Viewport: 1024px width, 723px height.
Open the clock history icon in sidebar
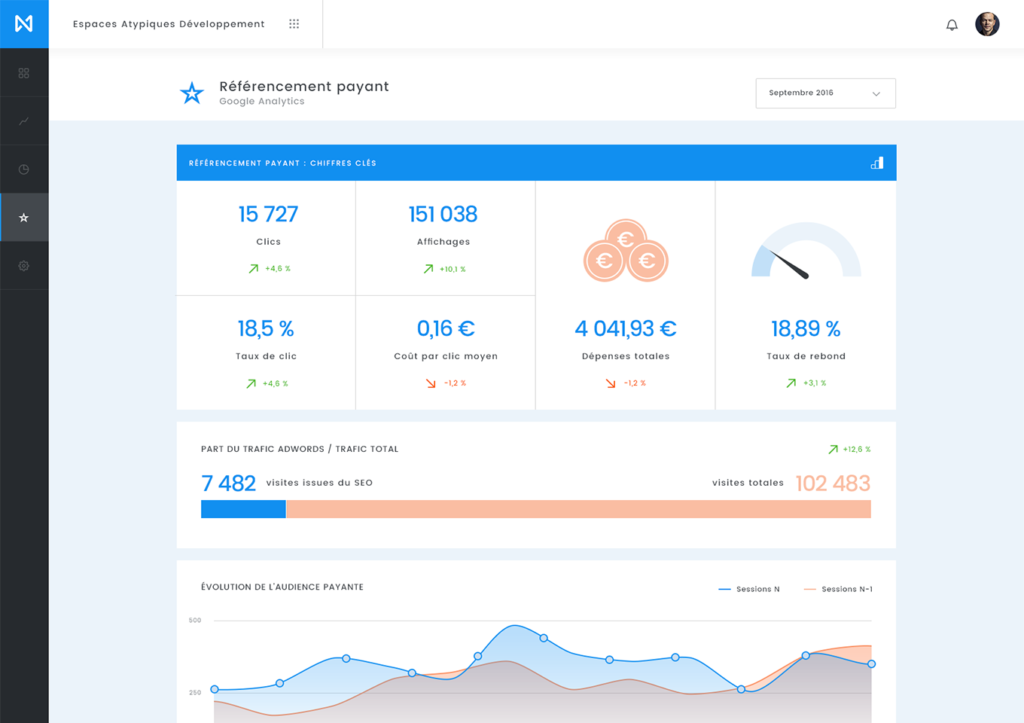23,168
